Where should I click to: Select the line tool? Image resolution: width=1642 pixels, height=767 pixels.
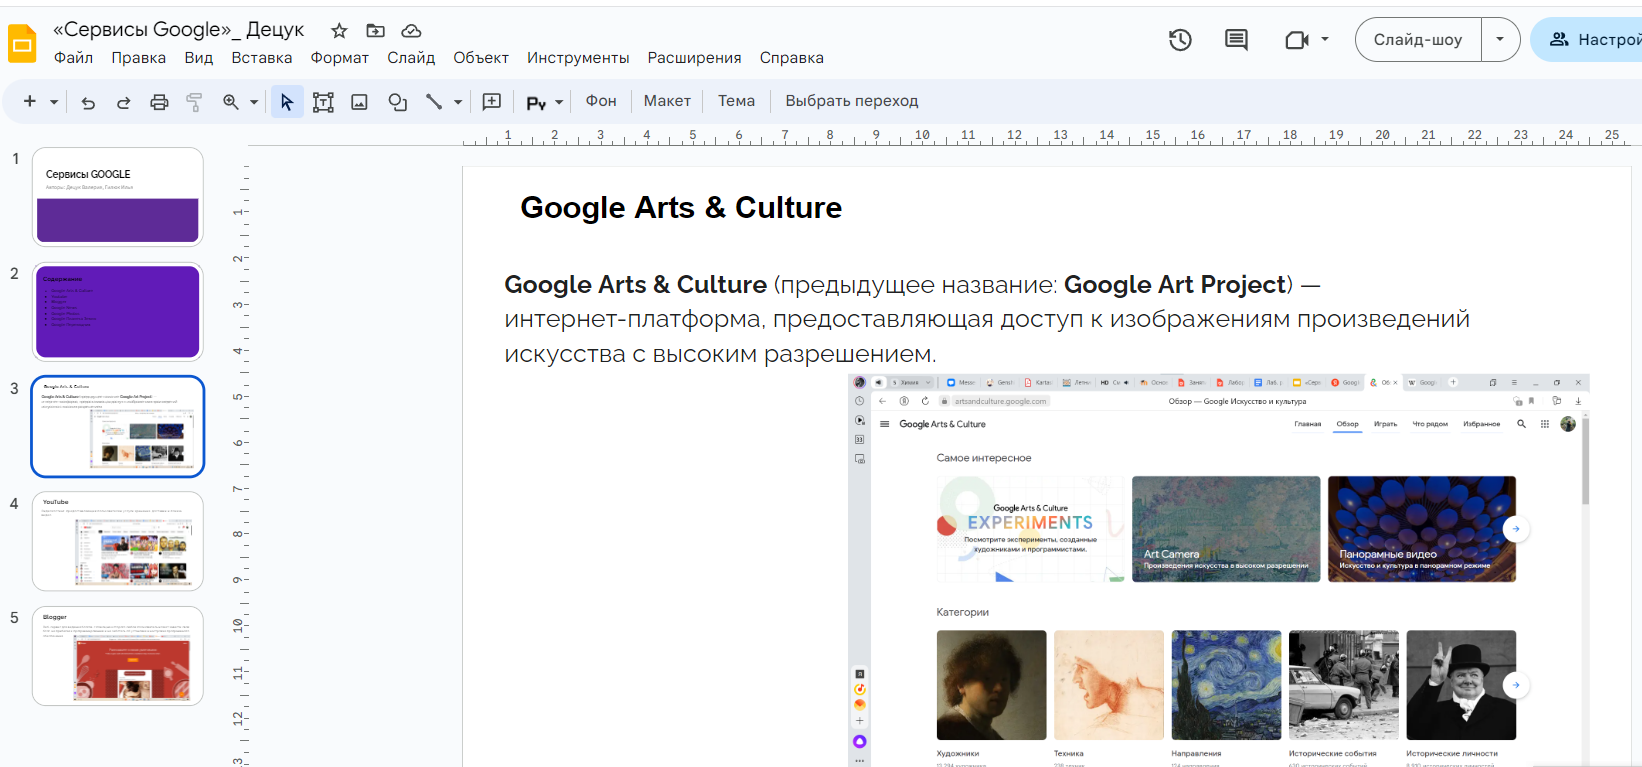[434, 102]
